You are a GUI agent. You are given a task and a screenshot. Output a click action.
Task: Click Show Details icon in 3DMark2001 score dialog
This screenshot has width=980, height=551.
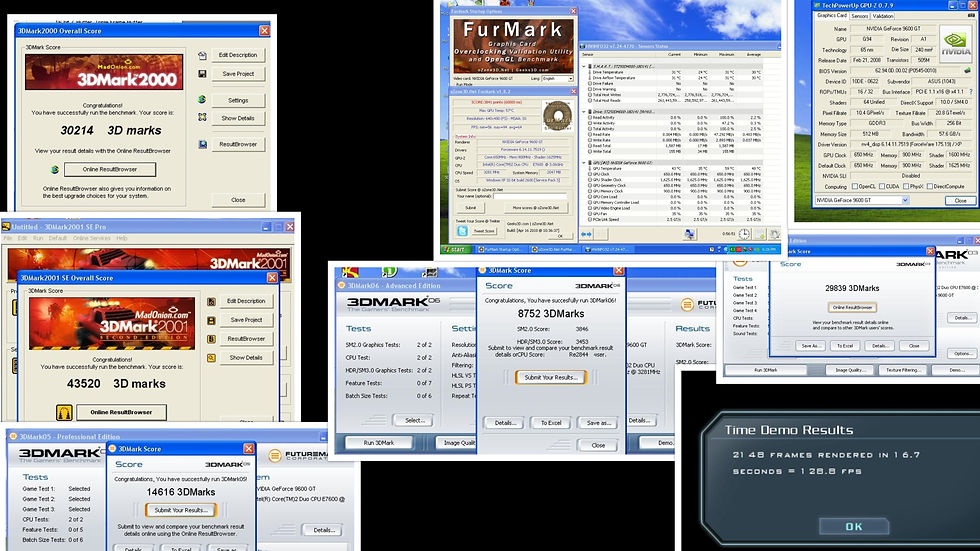[211, 358]
